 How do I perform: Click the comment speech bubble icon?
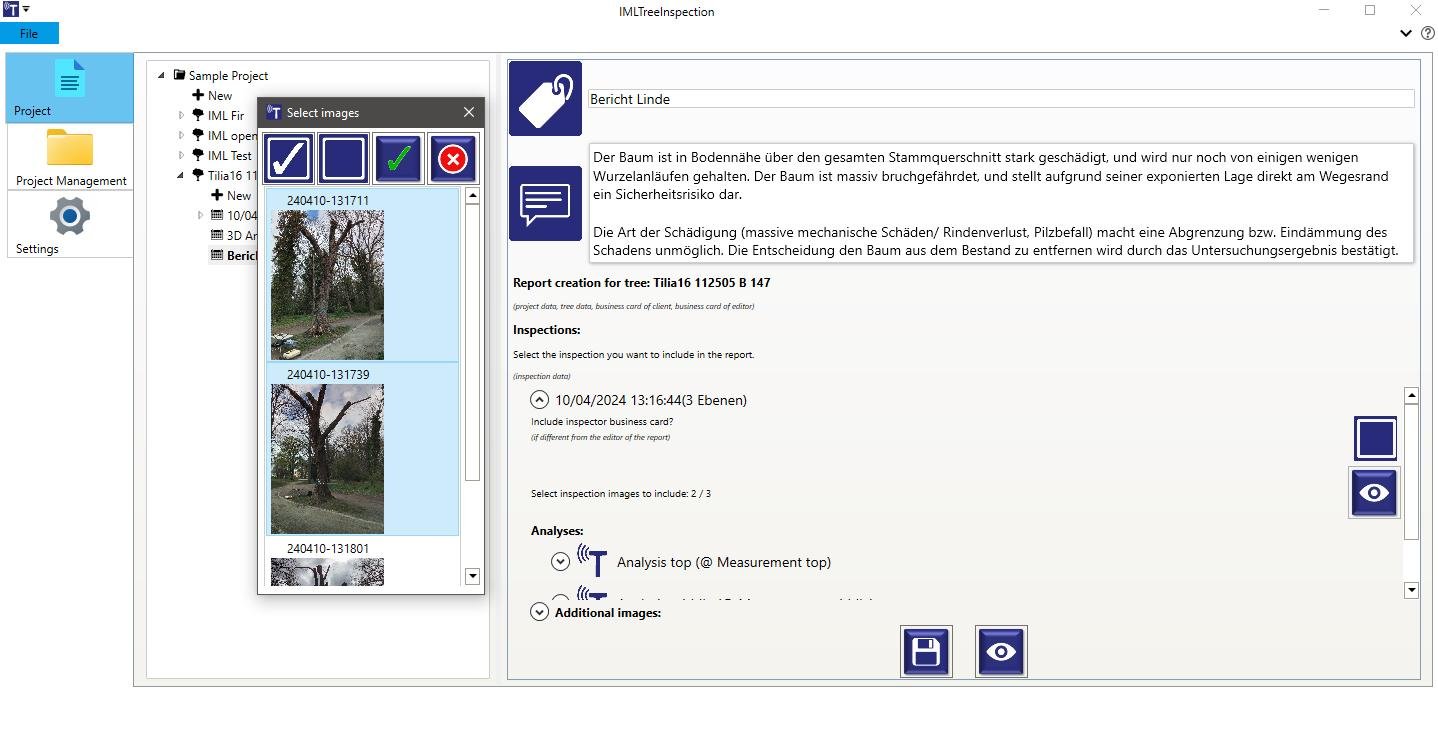[545, 203]
